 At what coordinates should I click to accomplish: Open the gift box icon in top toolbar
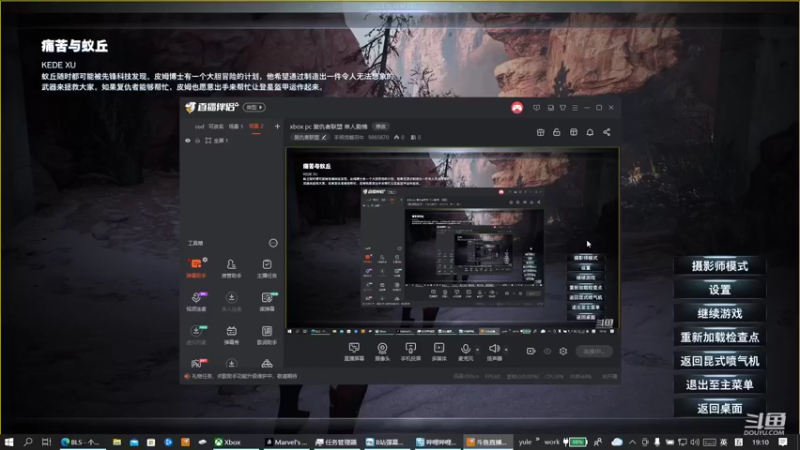pyautogui.click(x=540, y=132)
